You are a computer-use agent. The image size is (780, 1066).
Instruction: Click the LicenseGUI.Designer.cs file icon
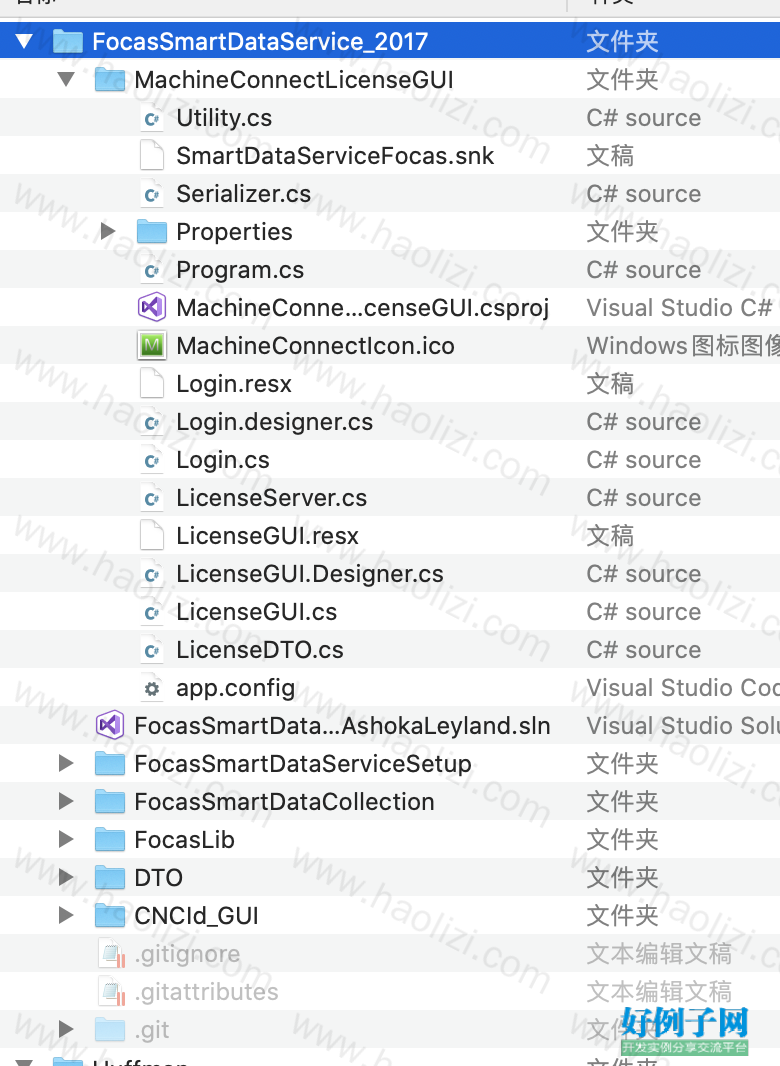152,574
